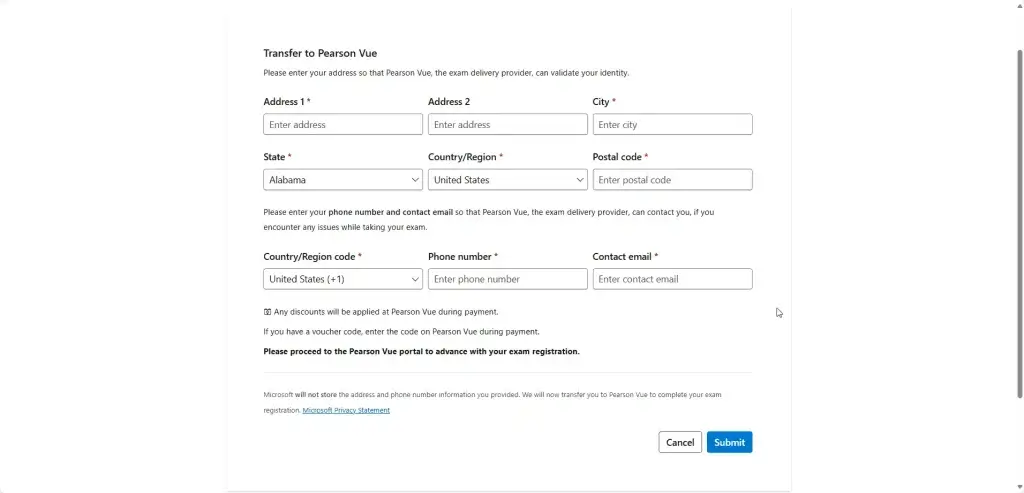
Task: Submit the Pearson Vue transfer form
Action: 729,442
